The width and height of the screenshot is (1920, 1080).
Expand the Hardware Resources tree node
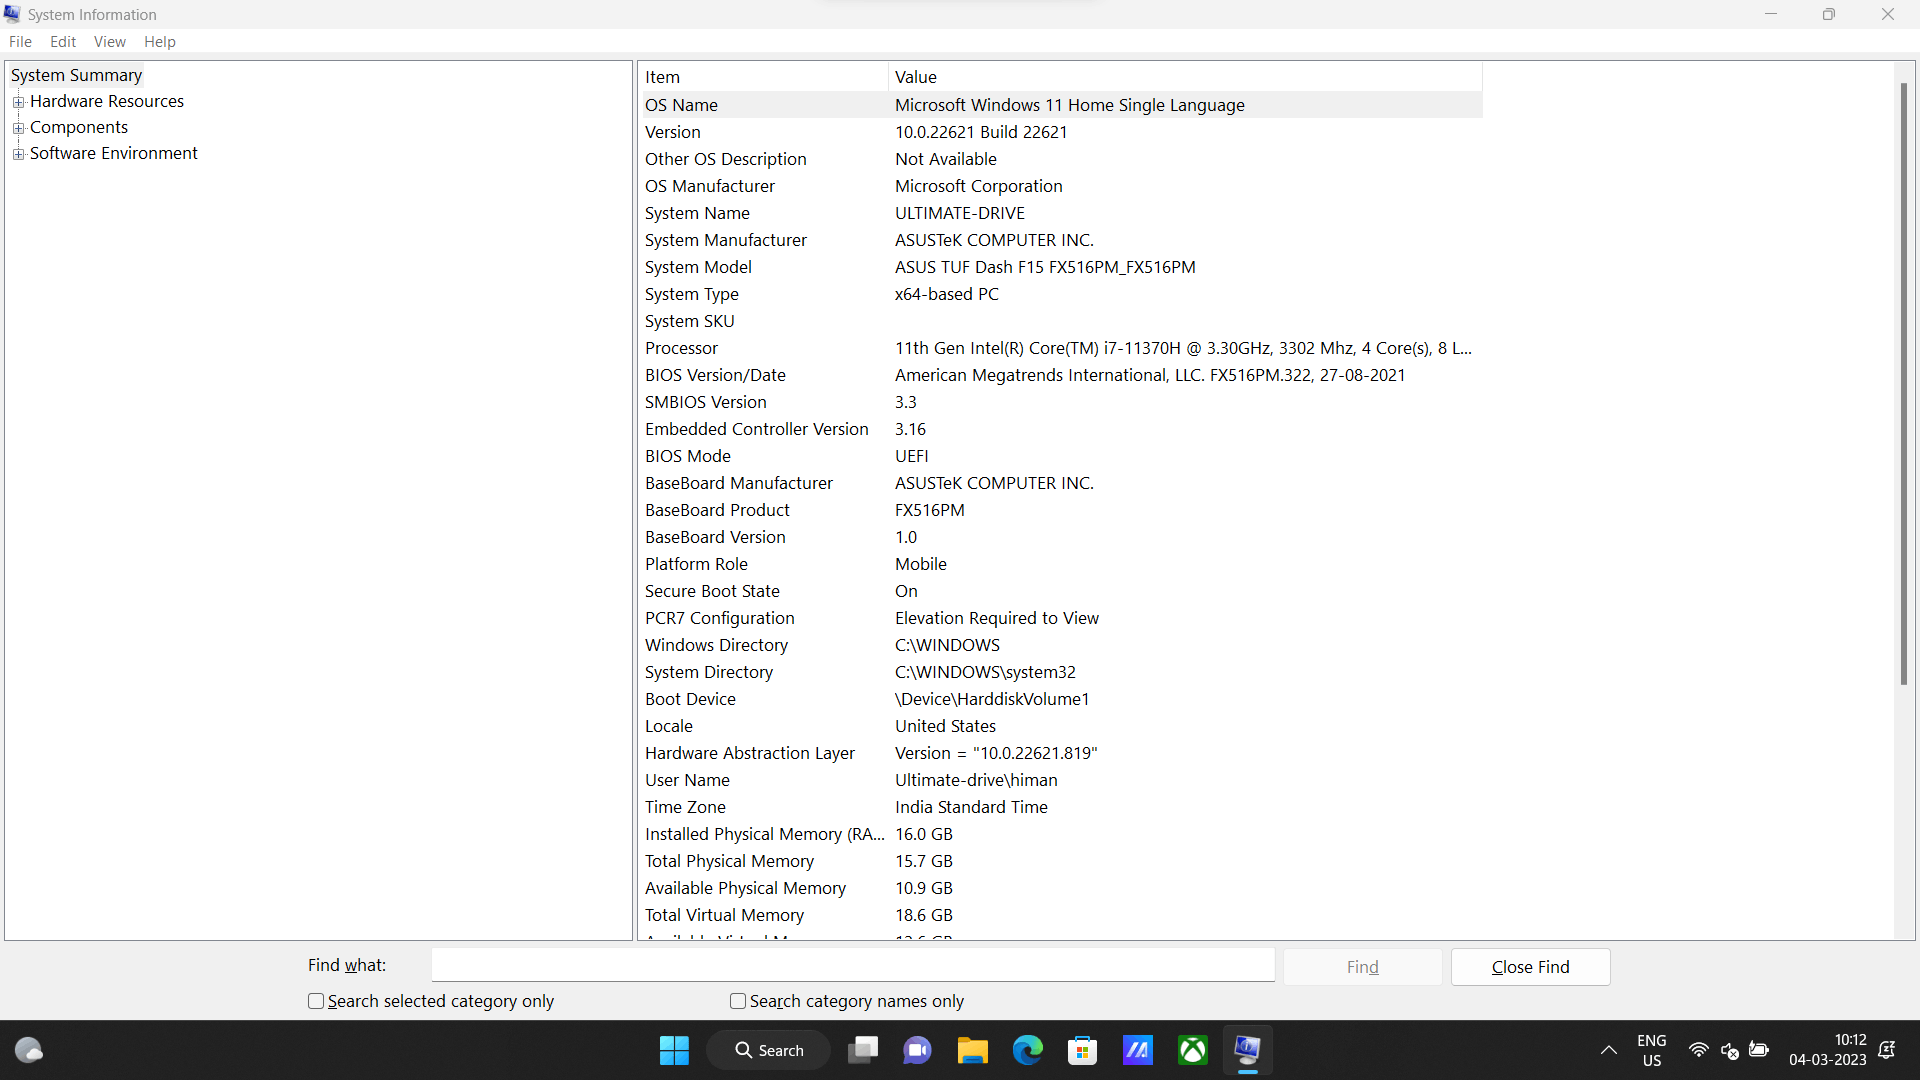click(18, 102)
